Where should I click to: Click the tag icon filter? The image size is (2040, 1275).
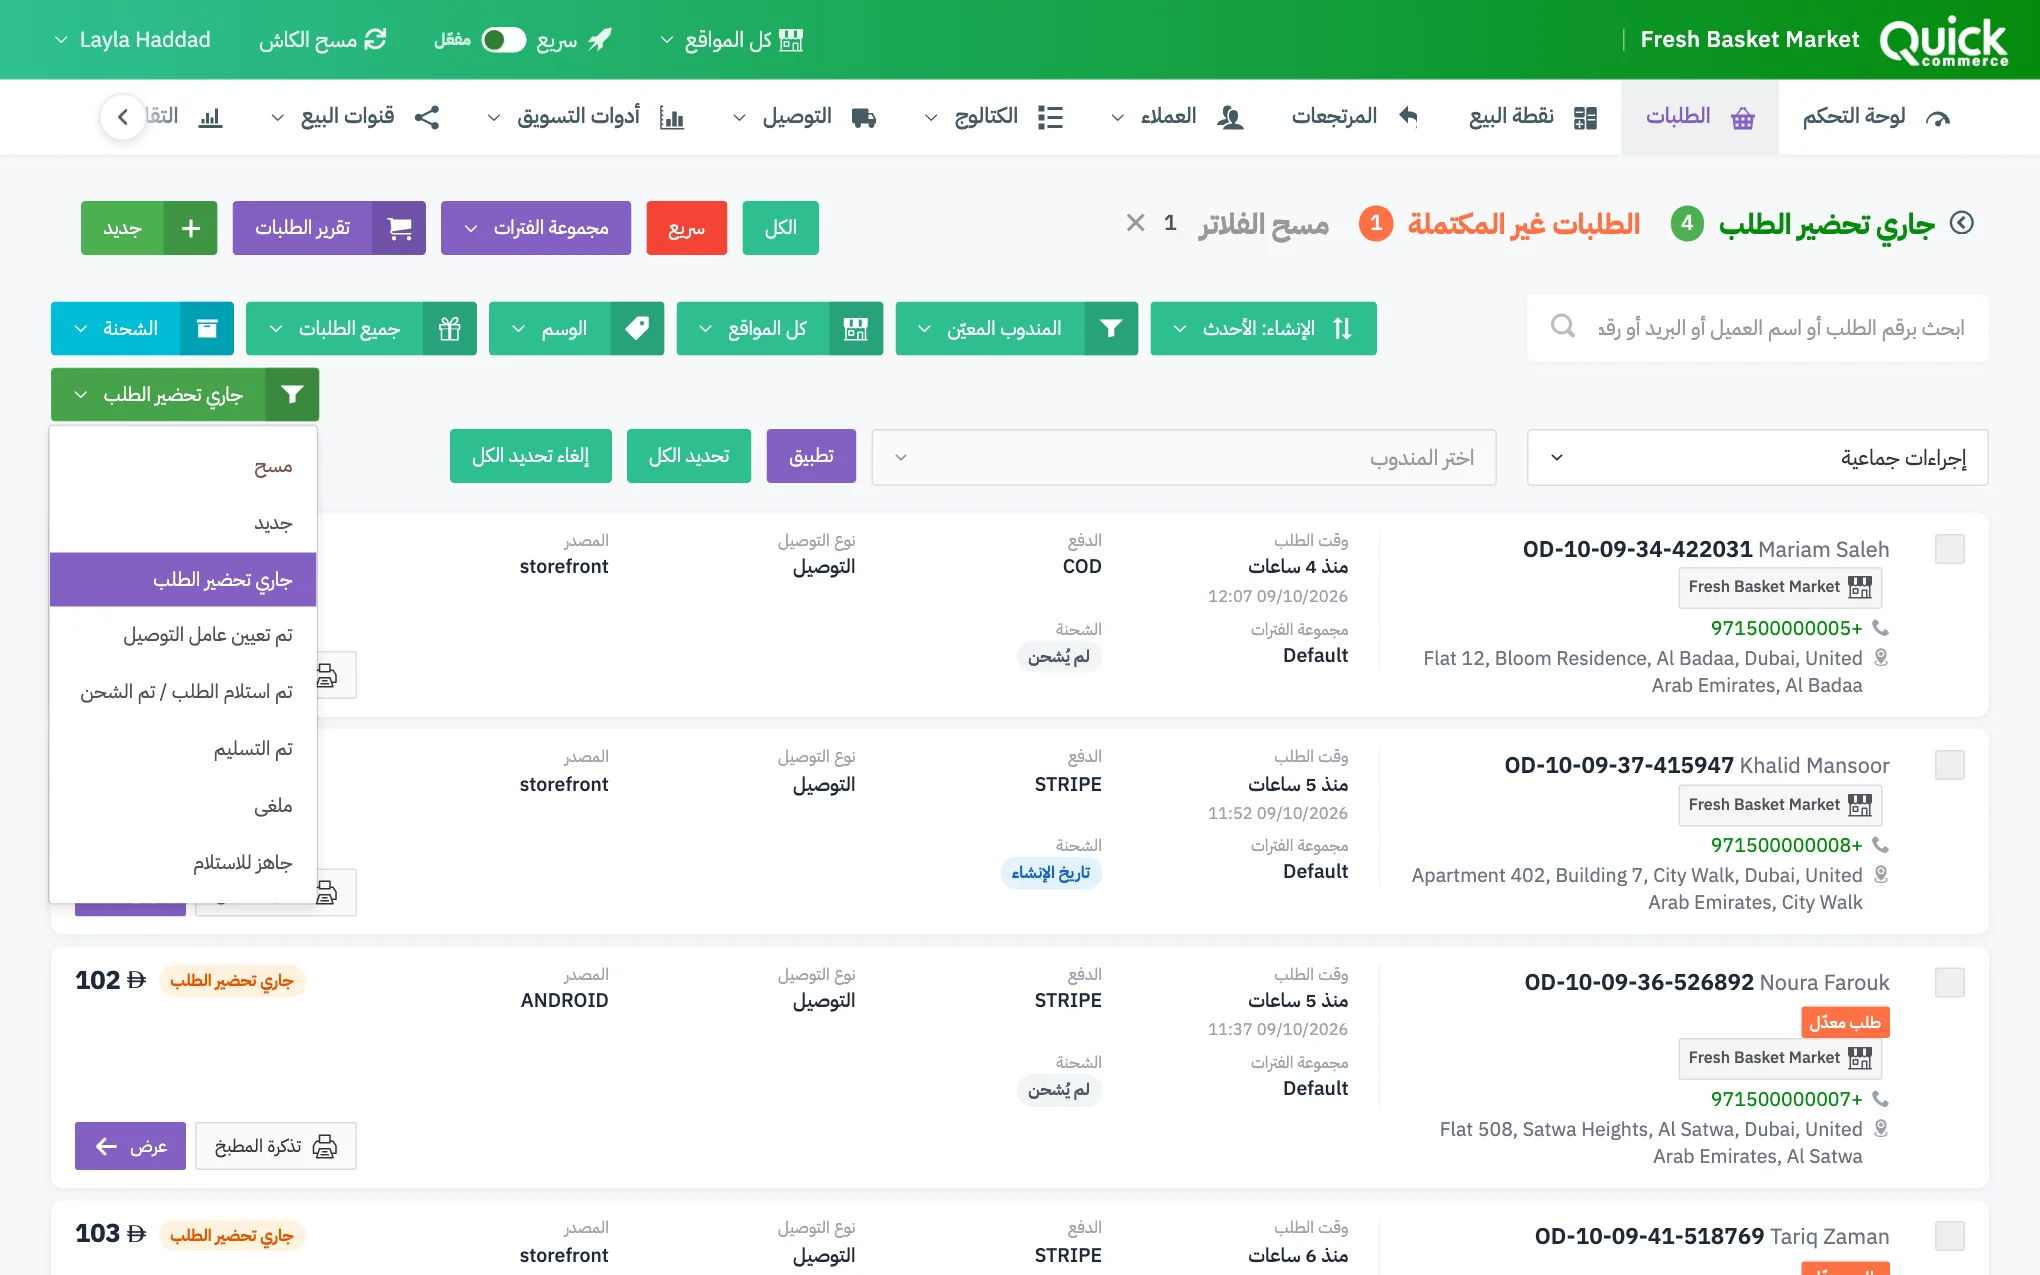tap(637, 328)
